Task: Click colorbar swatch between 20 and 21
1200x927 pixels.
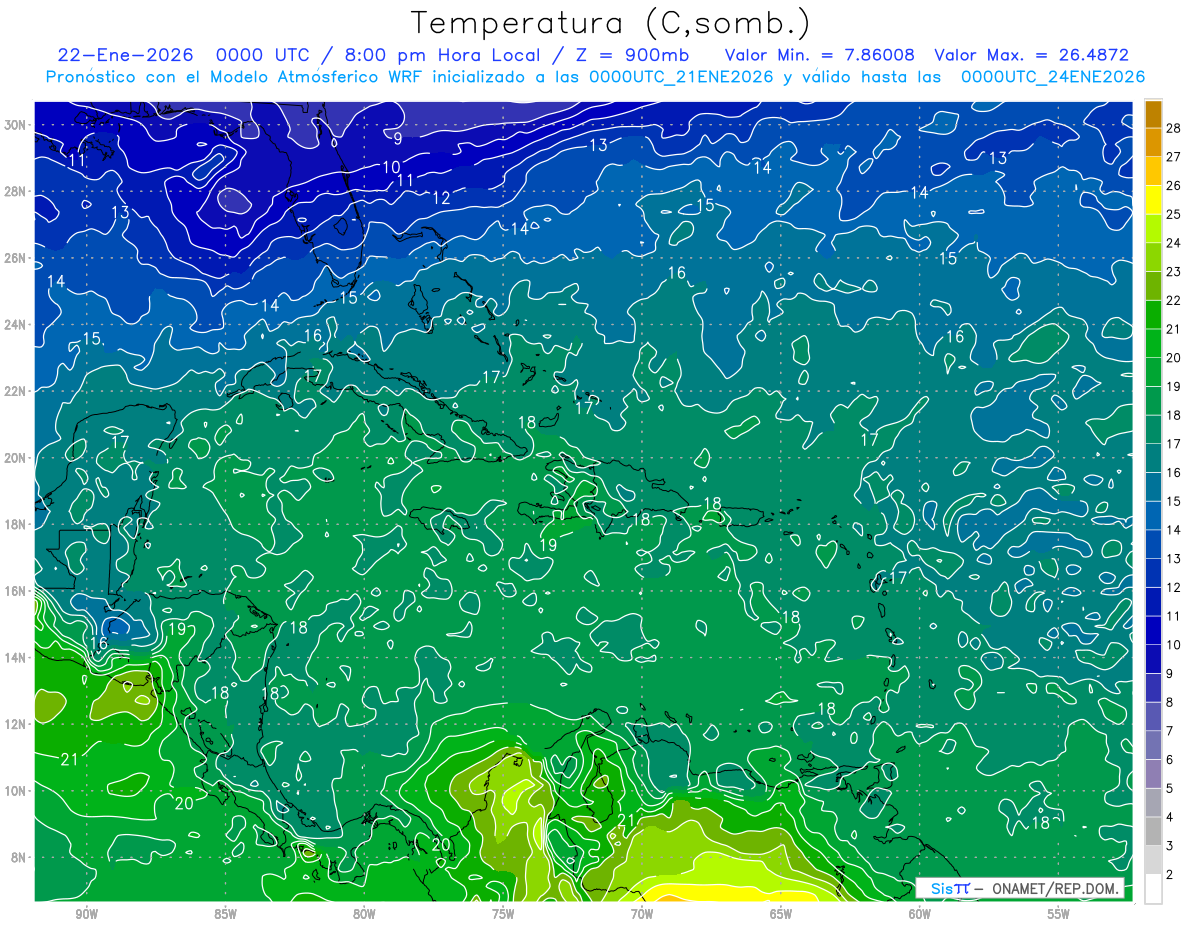Action: [x=1153, y=344]
